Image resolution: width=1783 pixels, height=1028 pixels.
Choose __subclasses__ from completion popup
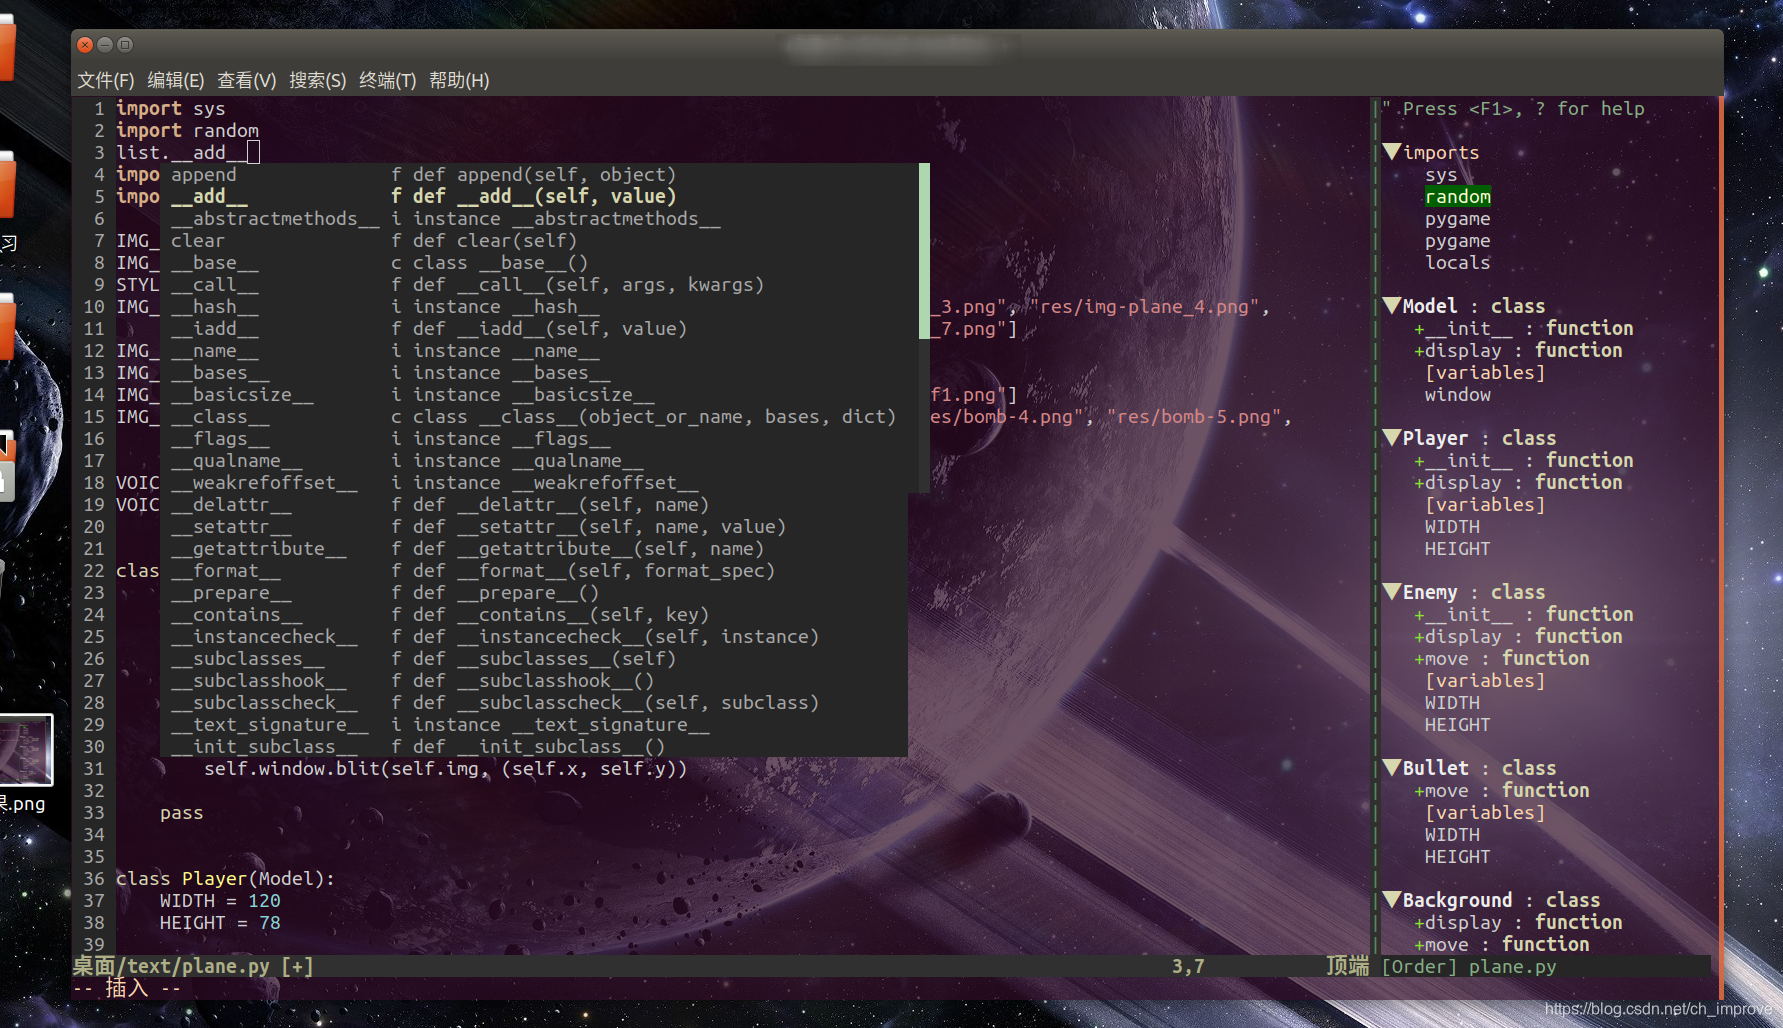click(x=534, y=658)
